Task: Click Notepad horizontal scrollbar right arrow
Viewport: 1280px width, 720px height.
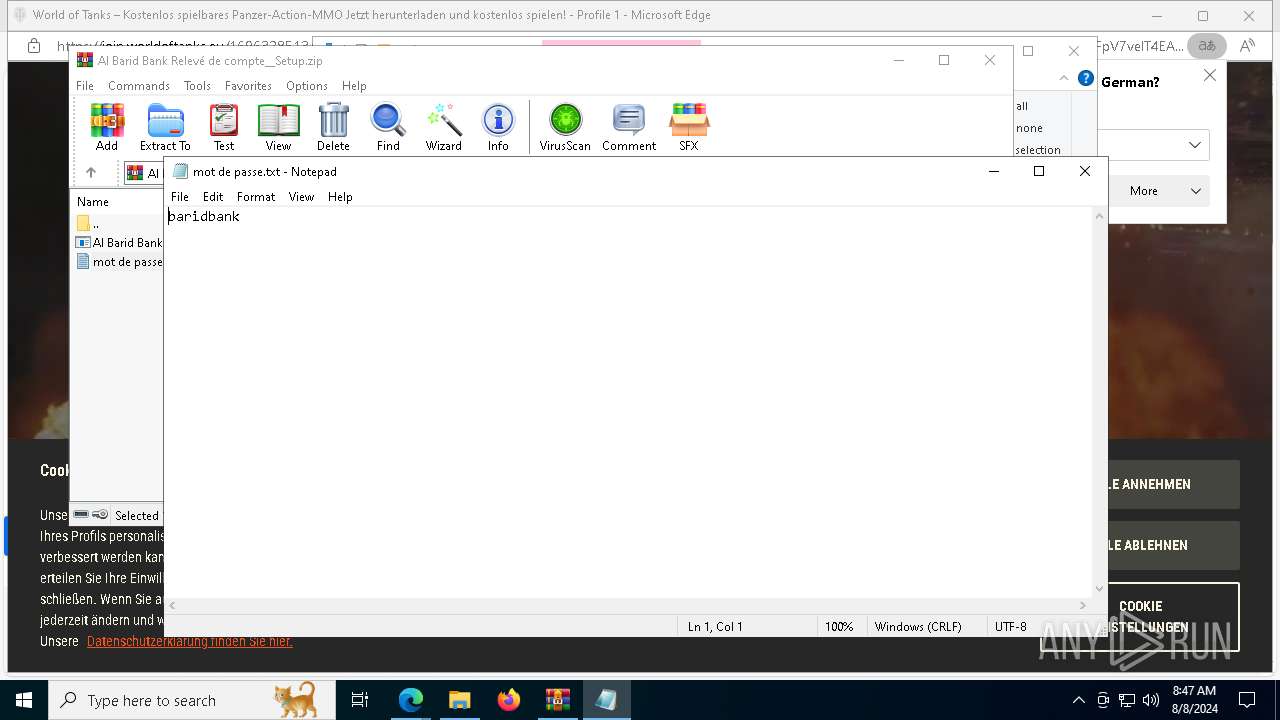Action: pos(1082,606)
